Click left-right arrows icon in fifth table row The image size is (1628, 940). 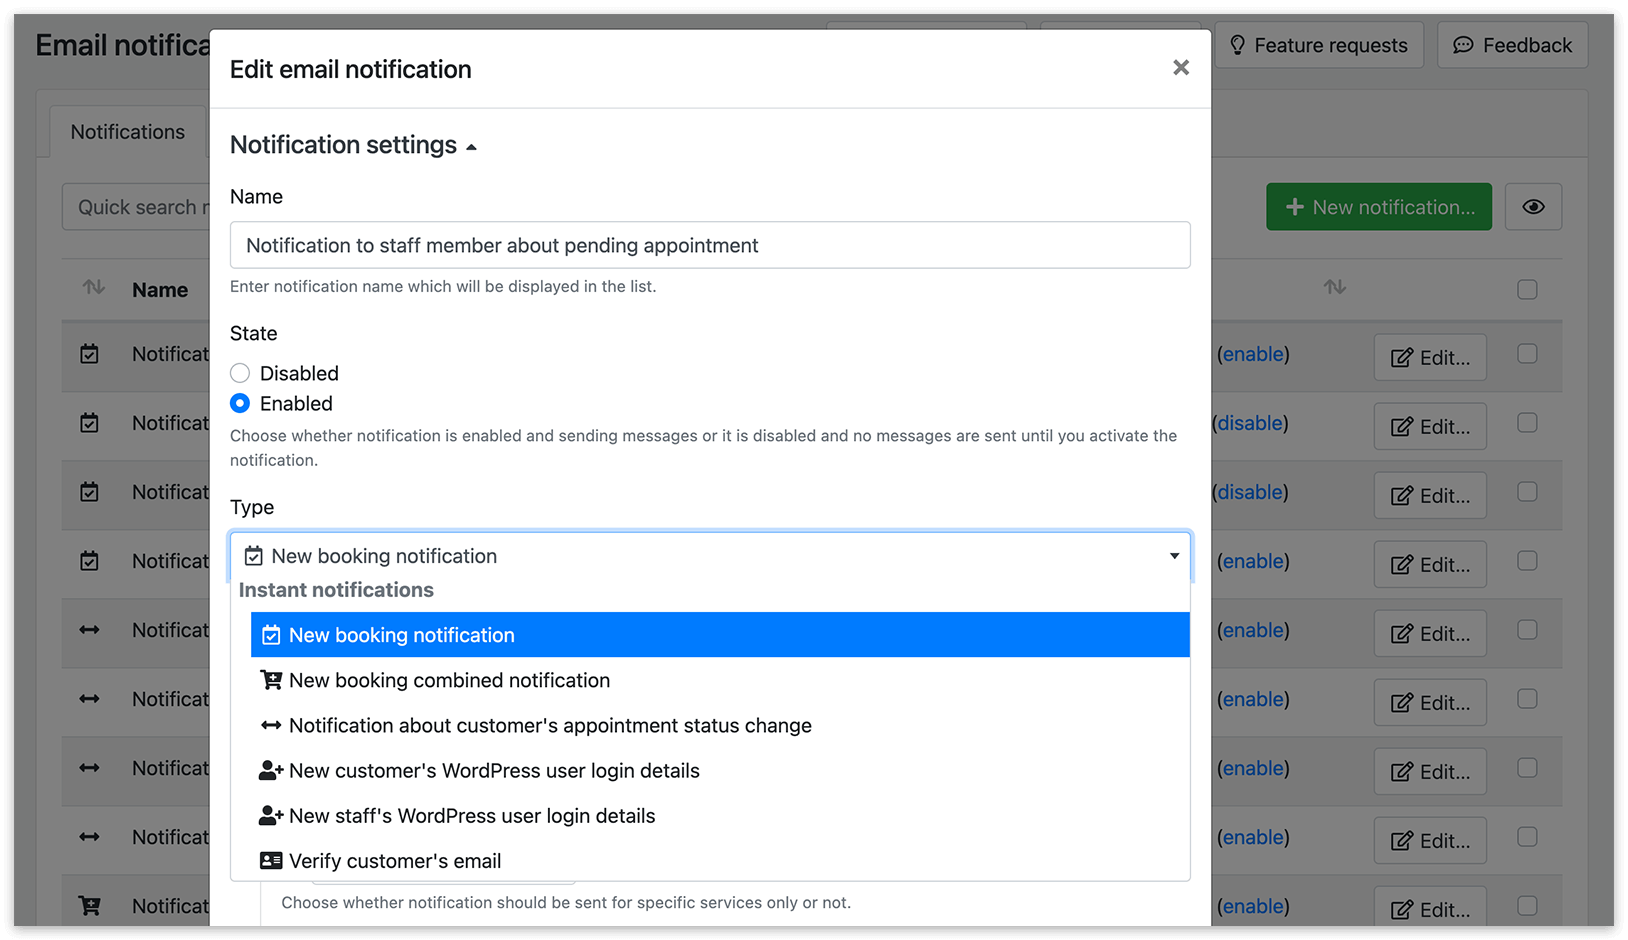tap(90, 630)
